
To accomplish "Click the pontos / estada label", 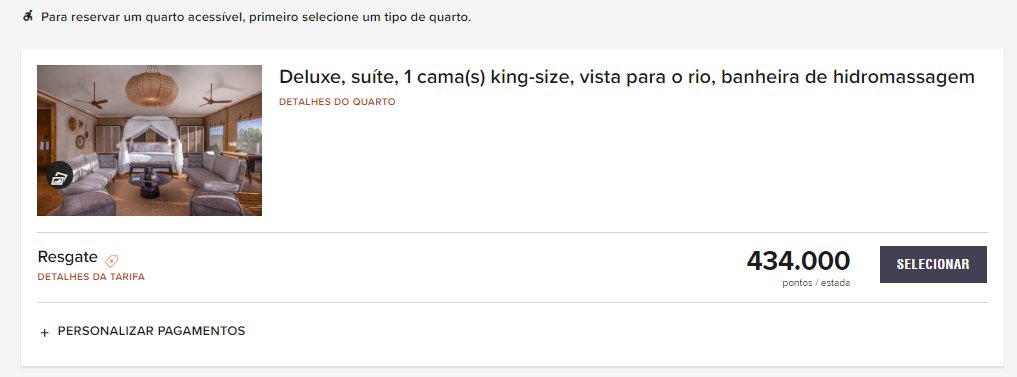I will 816,283.
